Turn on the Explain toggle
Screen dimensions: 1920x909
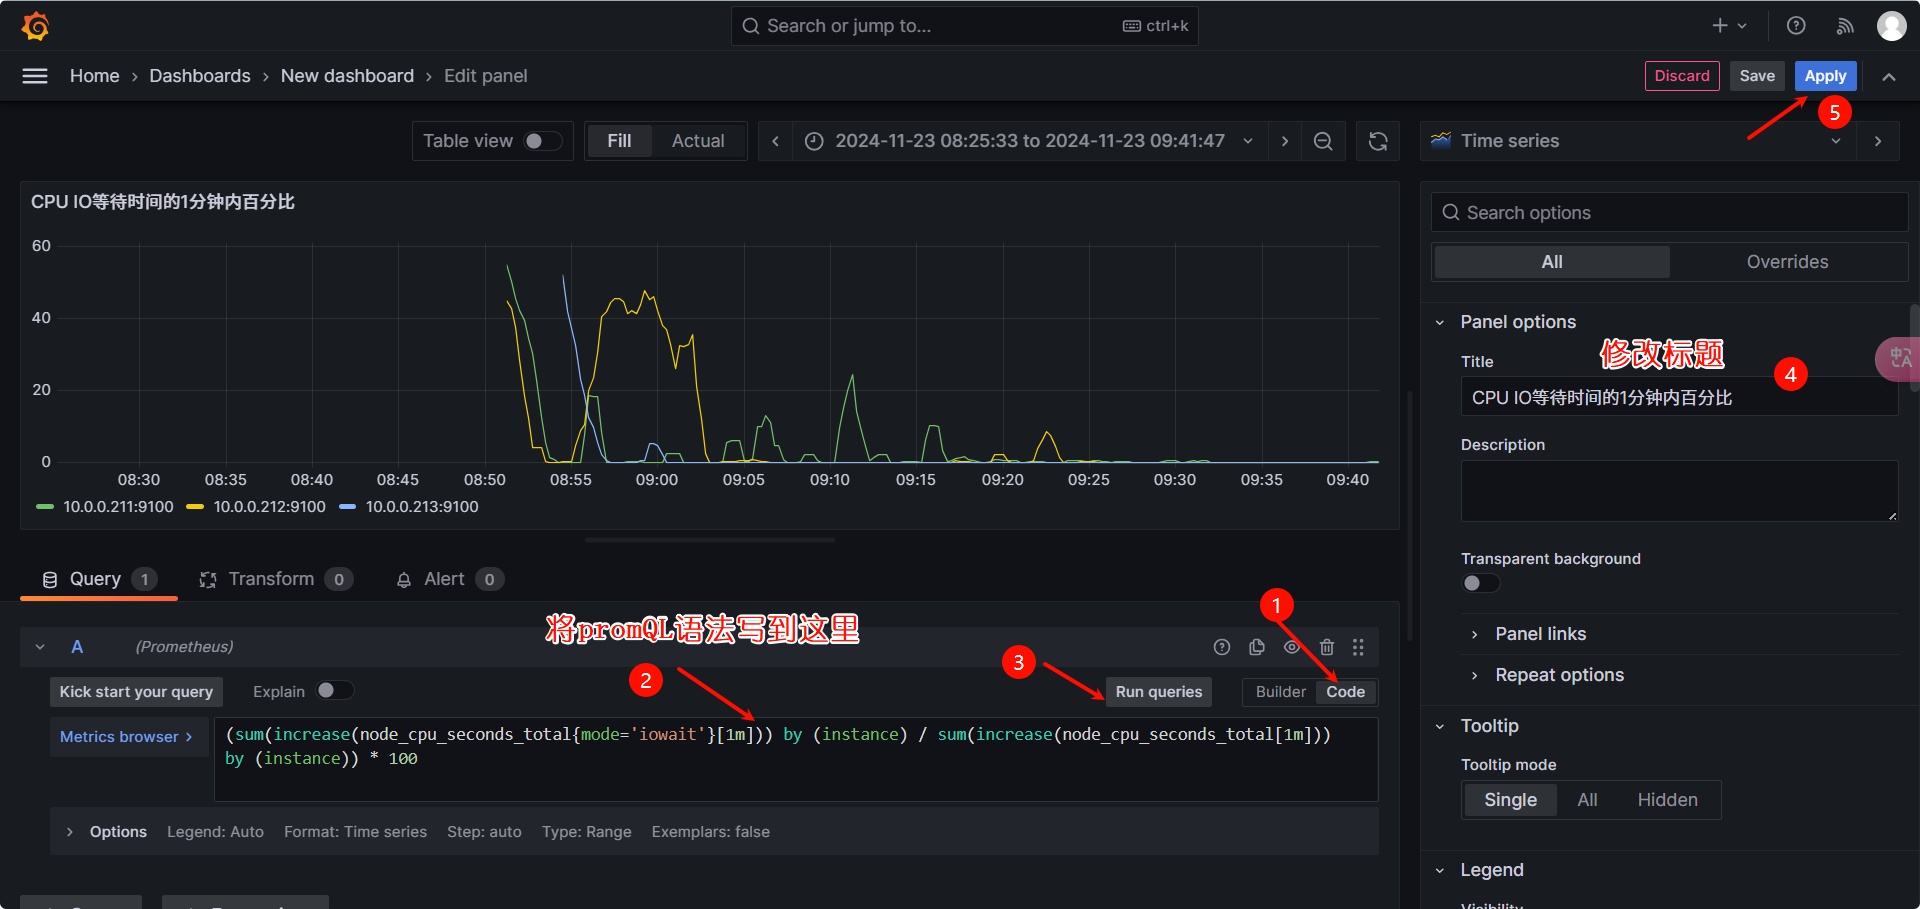(x=334, y=691)
